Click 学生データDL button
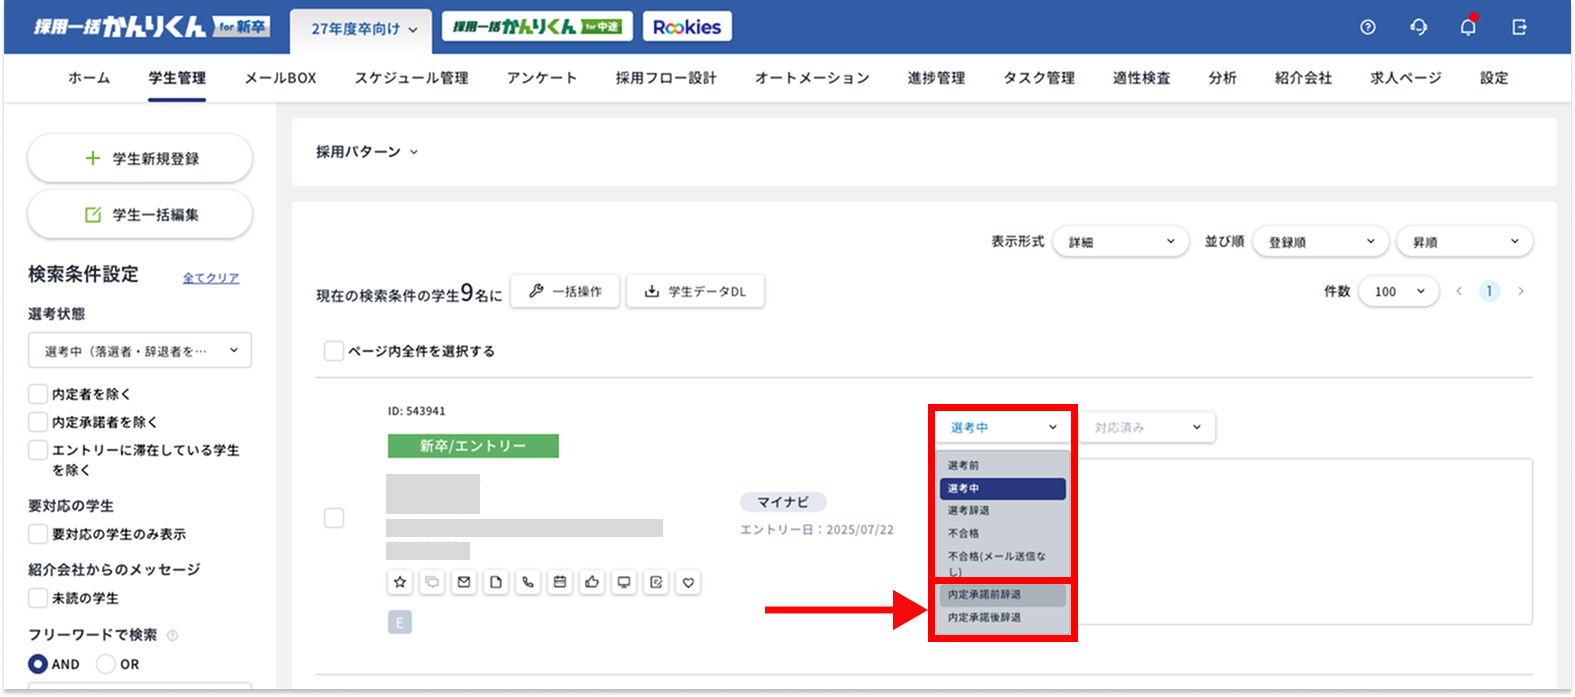Screen dimensions: 1575x697 pos(695,292)
